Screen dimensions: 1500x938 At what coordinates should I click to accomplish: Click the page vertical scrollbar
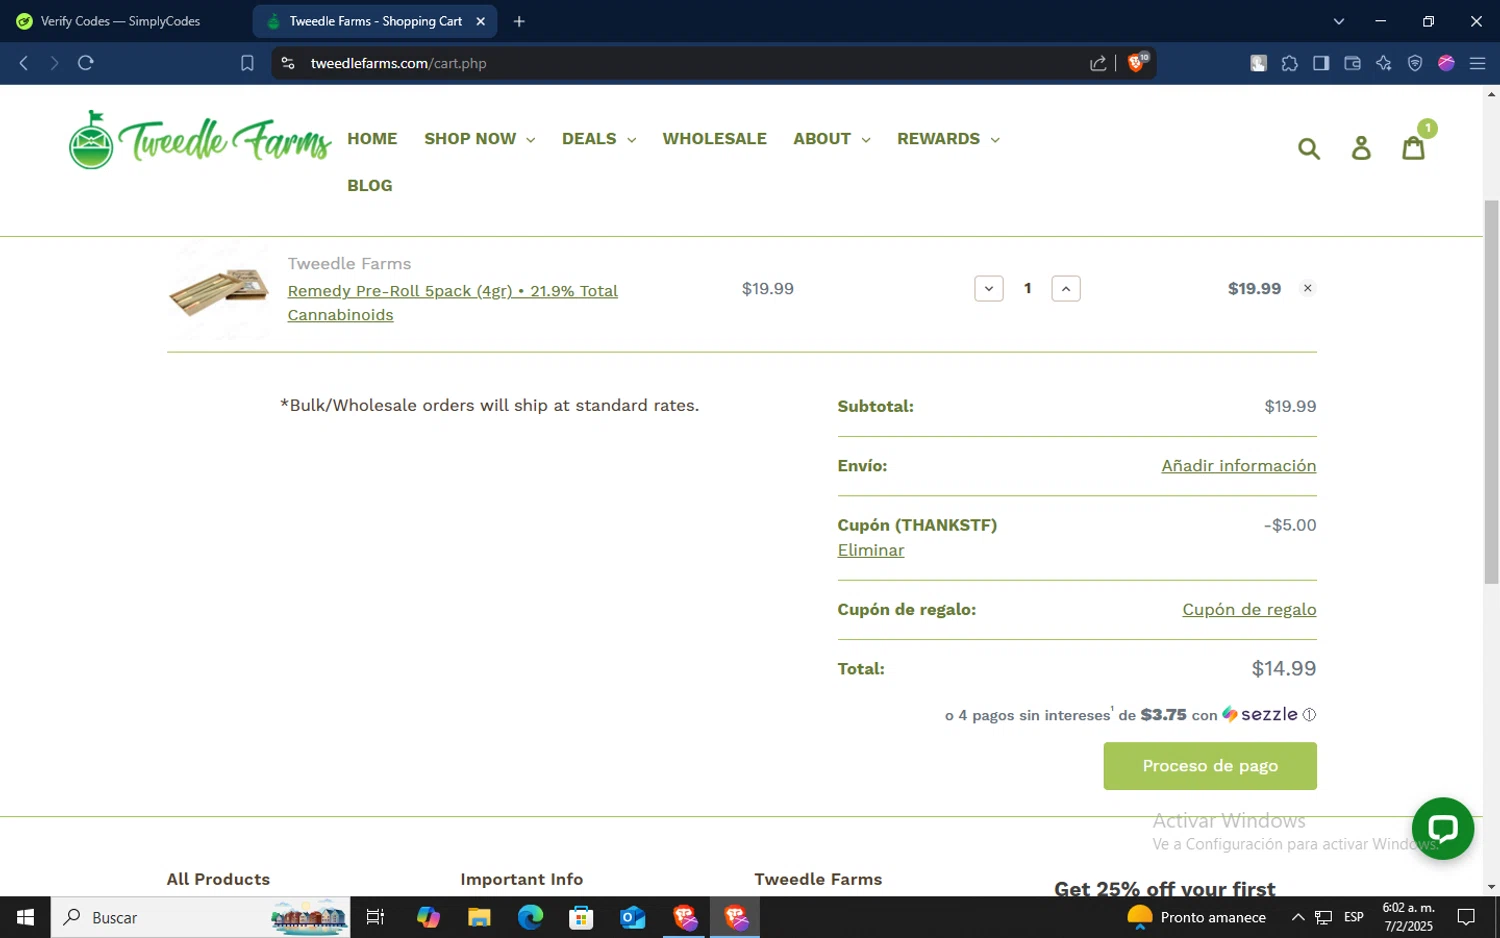tap(1491, 390)
